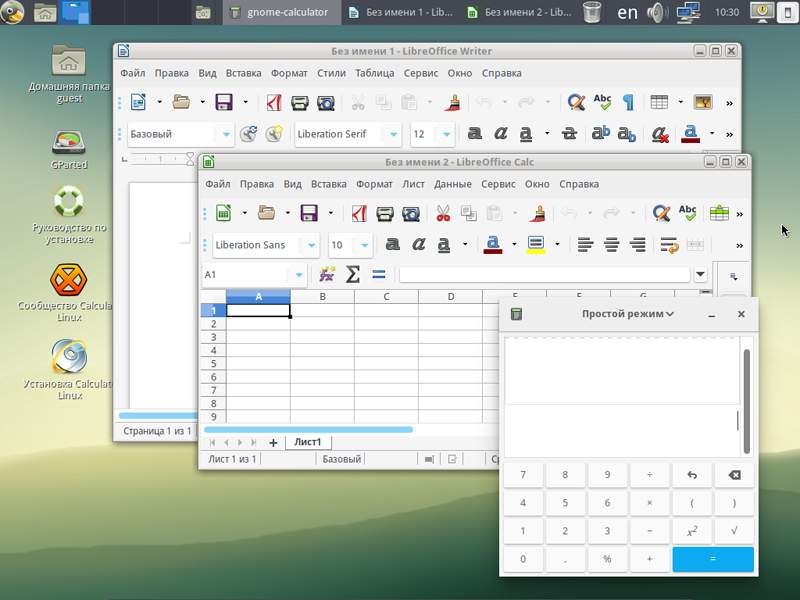The image size is (800, 600).
Task: Click equals Function icon in Calc formula bar
Action: pyautogui.click(x=379, y=274)
